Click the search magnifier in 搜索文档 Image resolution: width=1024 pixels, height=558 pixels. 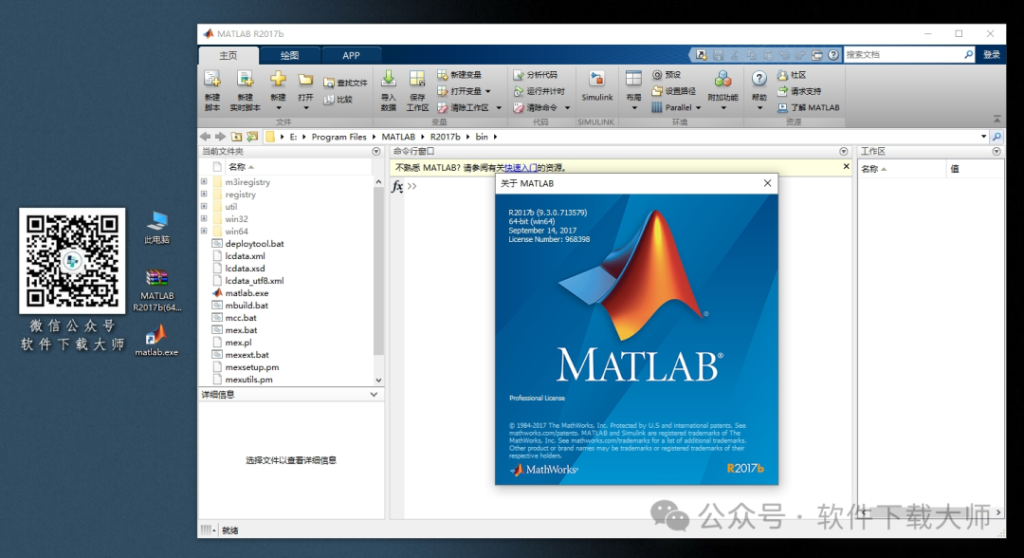point(968,55)
